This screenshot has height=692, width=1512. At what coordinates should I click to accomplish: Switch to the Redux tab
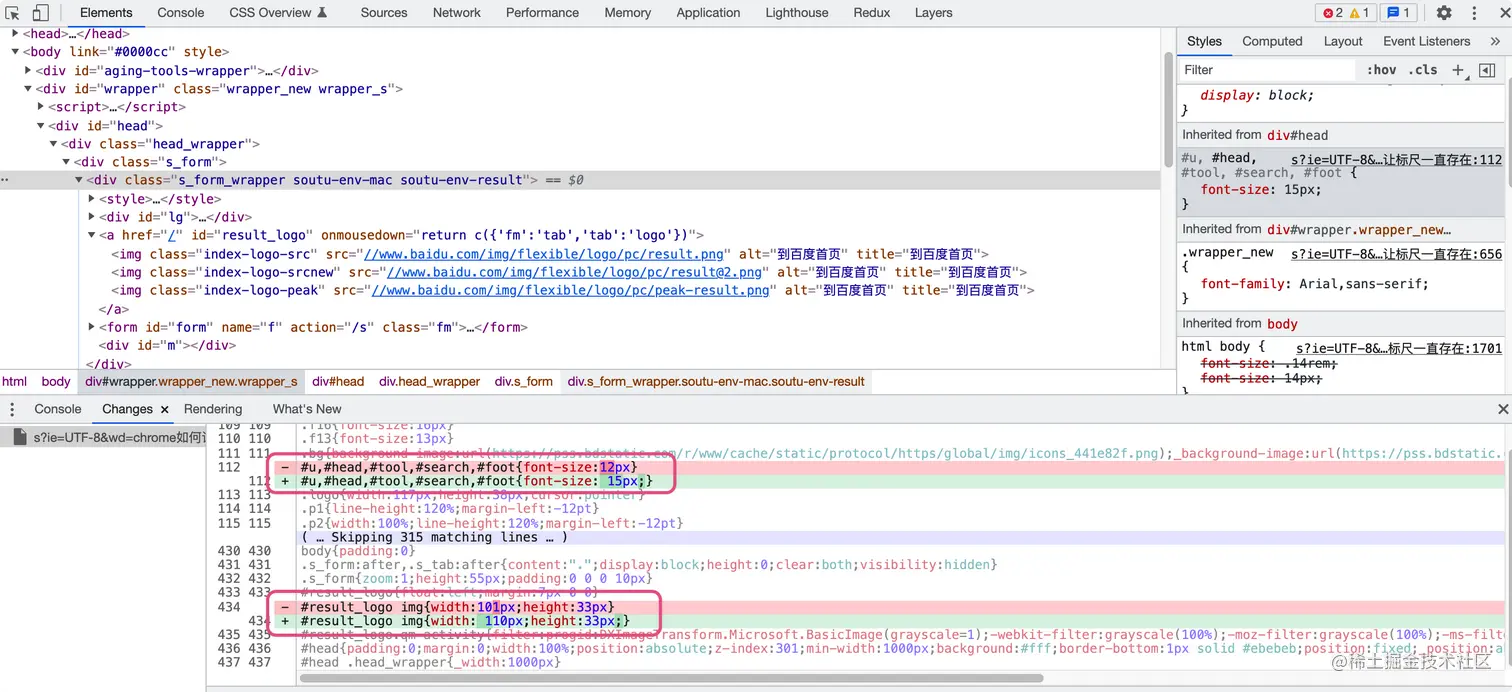pyautogui.click(x=872, y=13)
